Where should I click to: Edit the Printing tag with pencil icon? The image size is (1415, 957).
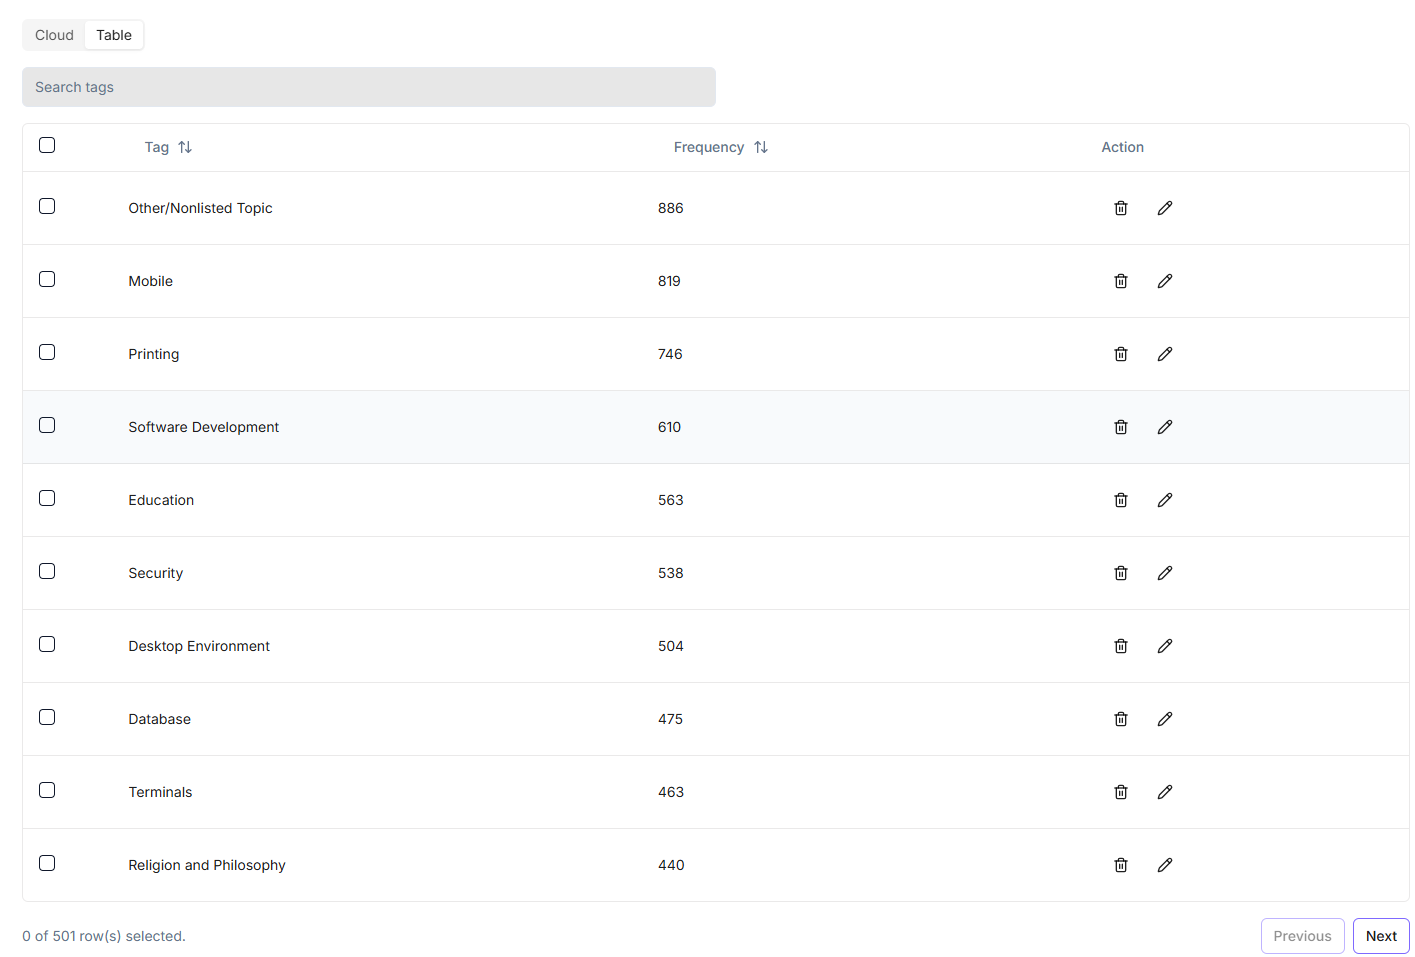(1164, 354)
